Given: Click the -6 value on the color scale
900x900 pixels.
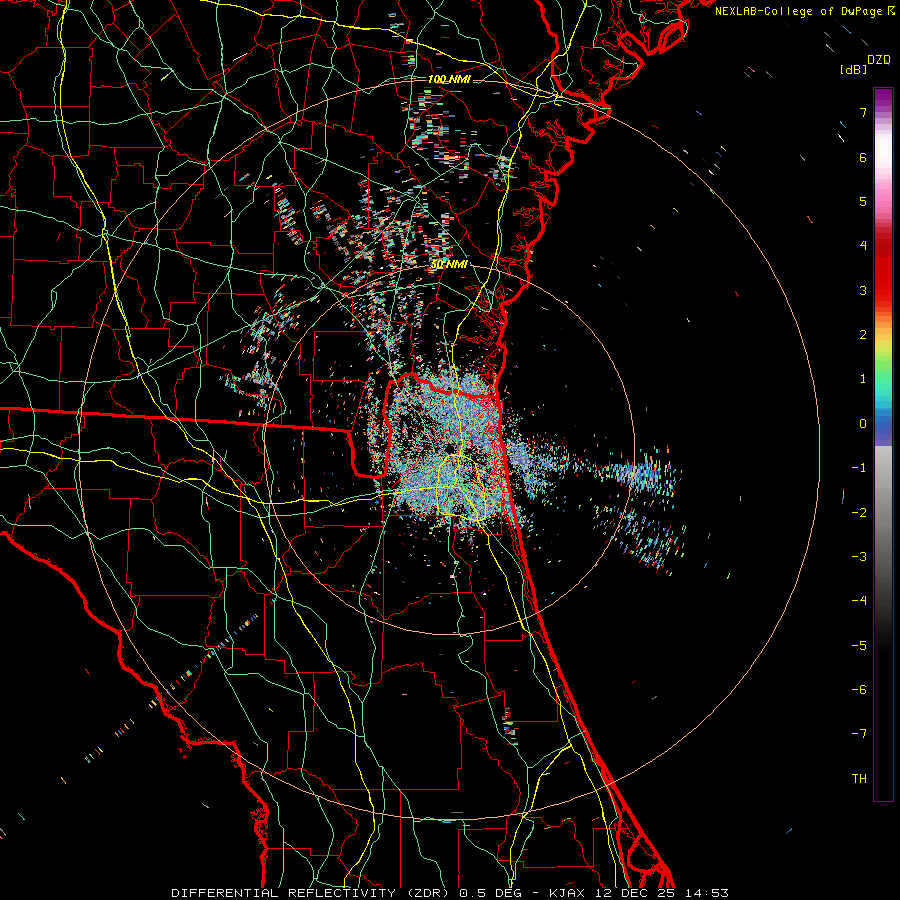Looking at the screenshot, I should point(859,690).
